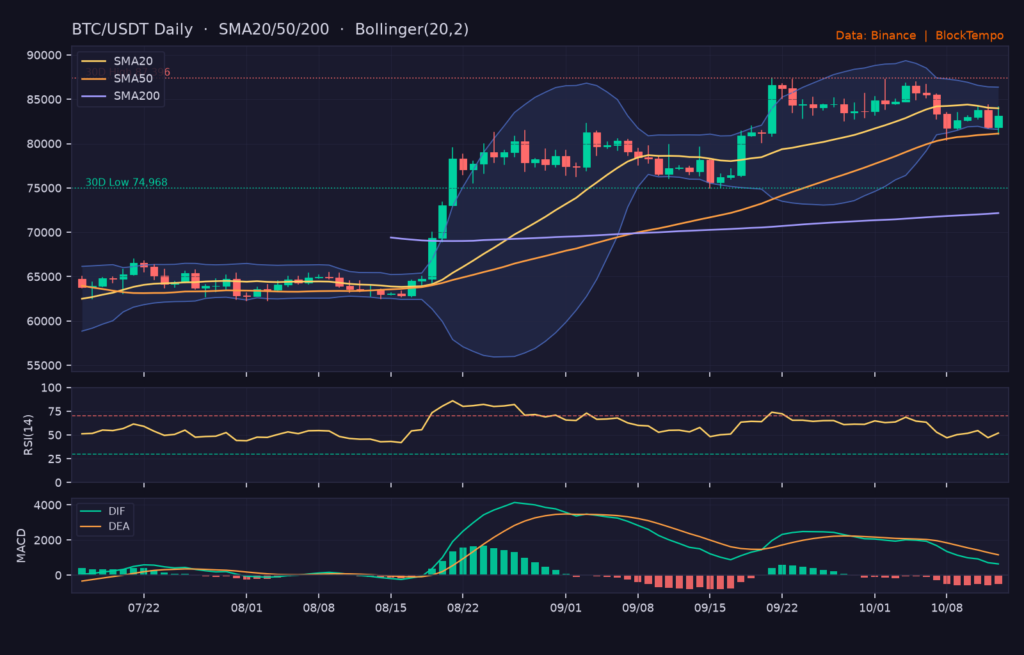
Task: Click the SMA50 legend label
Action: [133, 78]
